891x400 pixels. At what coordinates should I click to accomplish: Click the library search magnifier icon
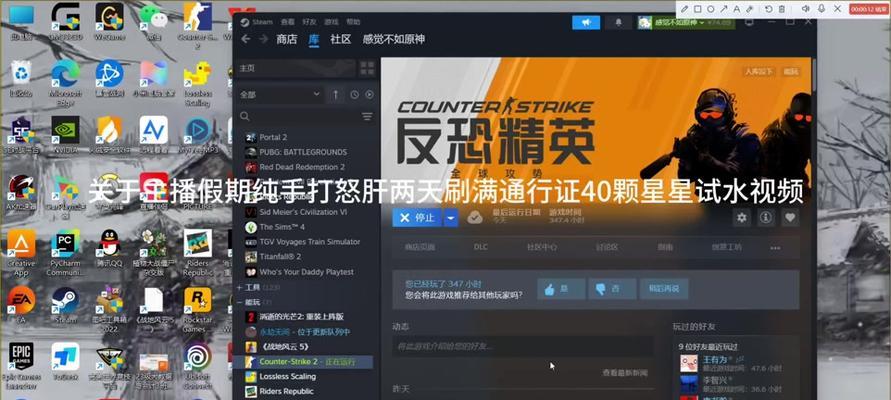tap(245, 116)
